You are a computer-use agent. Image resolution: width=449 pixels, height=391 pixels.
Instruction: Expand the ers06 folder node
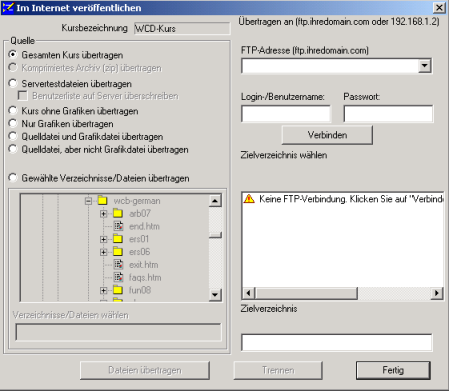click(x=104, y=252)
